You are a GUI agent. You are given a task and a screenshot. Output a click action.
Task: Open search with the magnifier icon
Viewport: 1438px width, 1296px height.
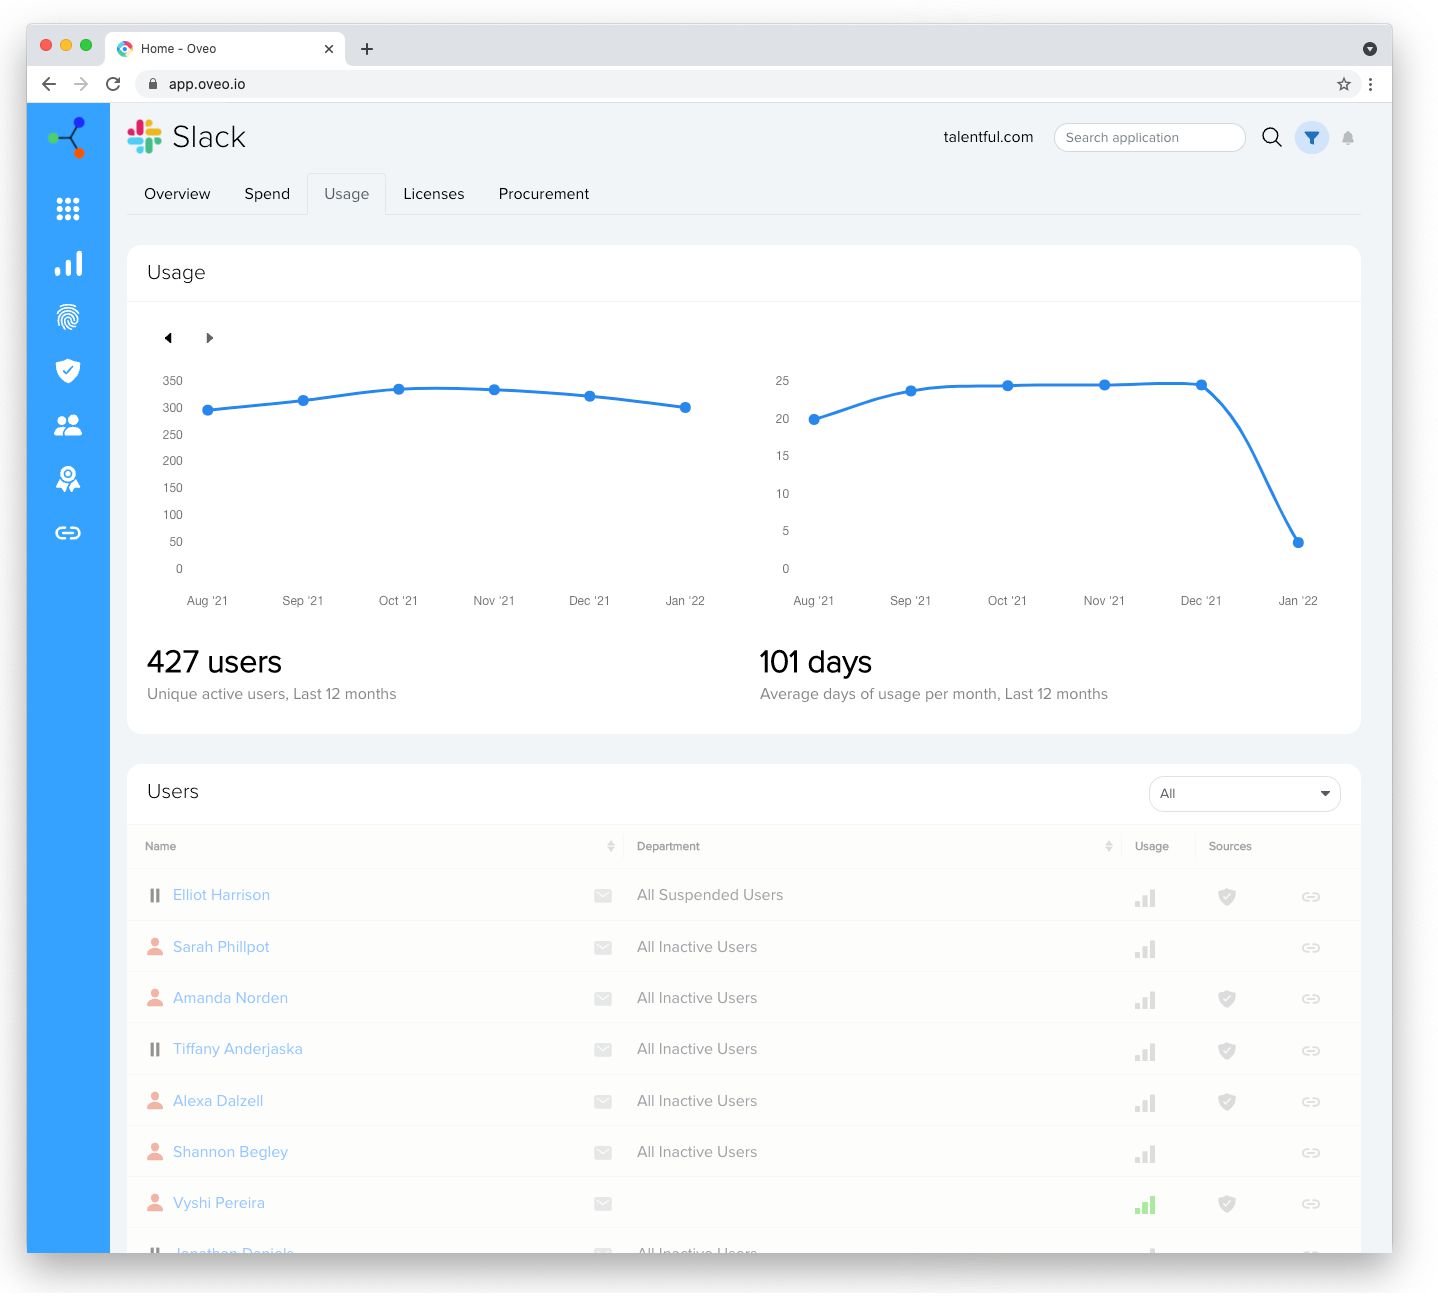[1271, 137]
